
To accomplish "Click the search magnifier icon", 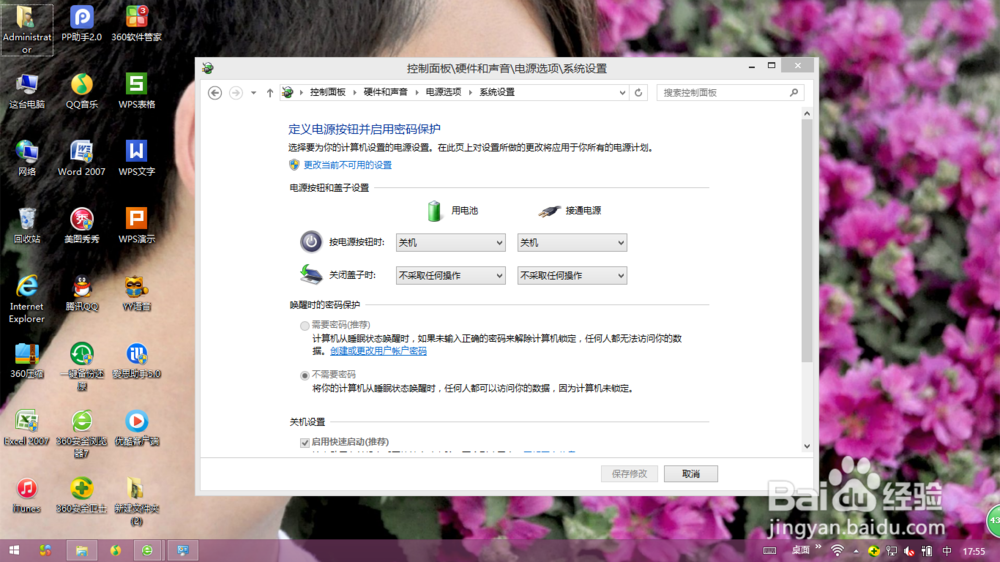I will click(x=794, y=92).
